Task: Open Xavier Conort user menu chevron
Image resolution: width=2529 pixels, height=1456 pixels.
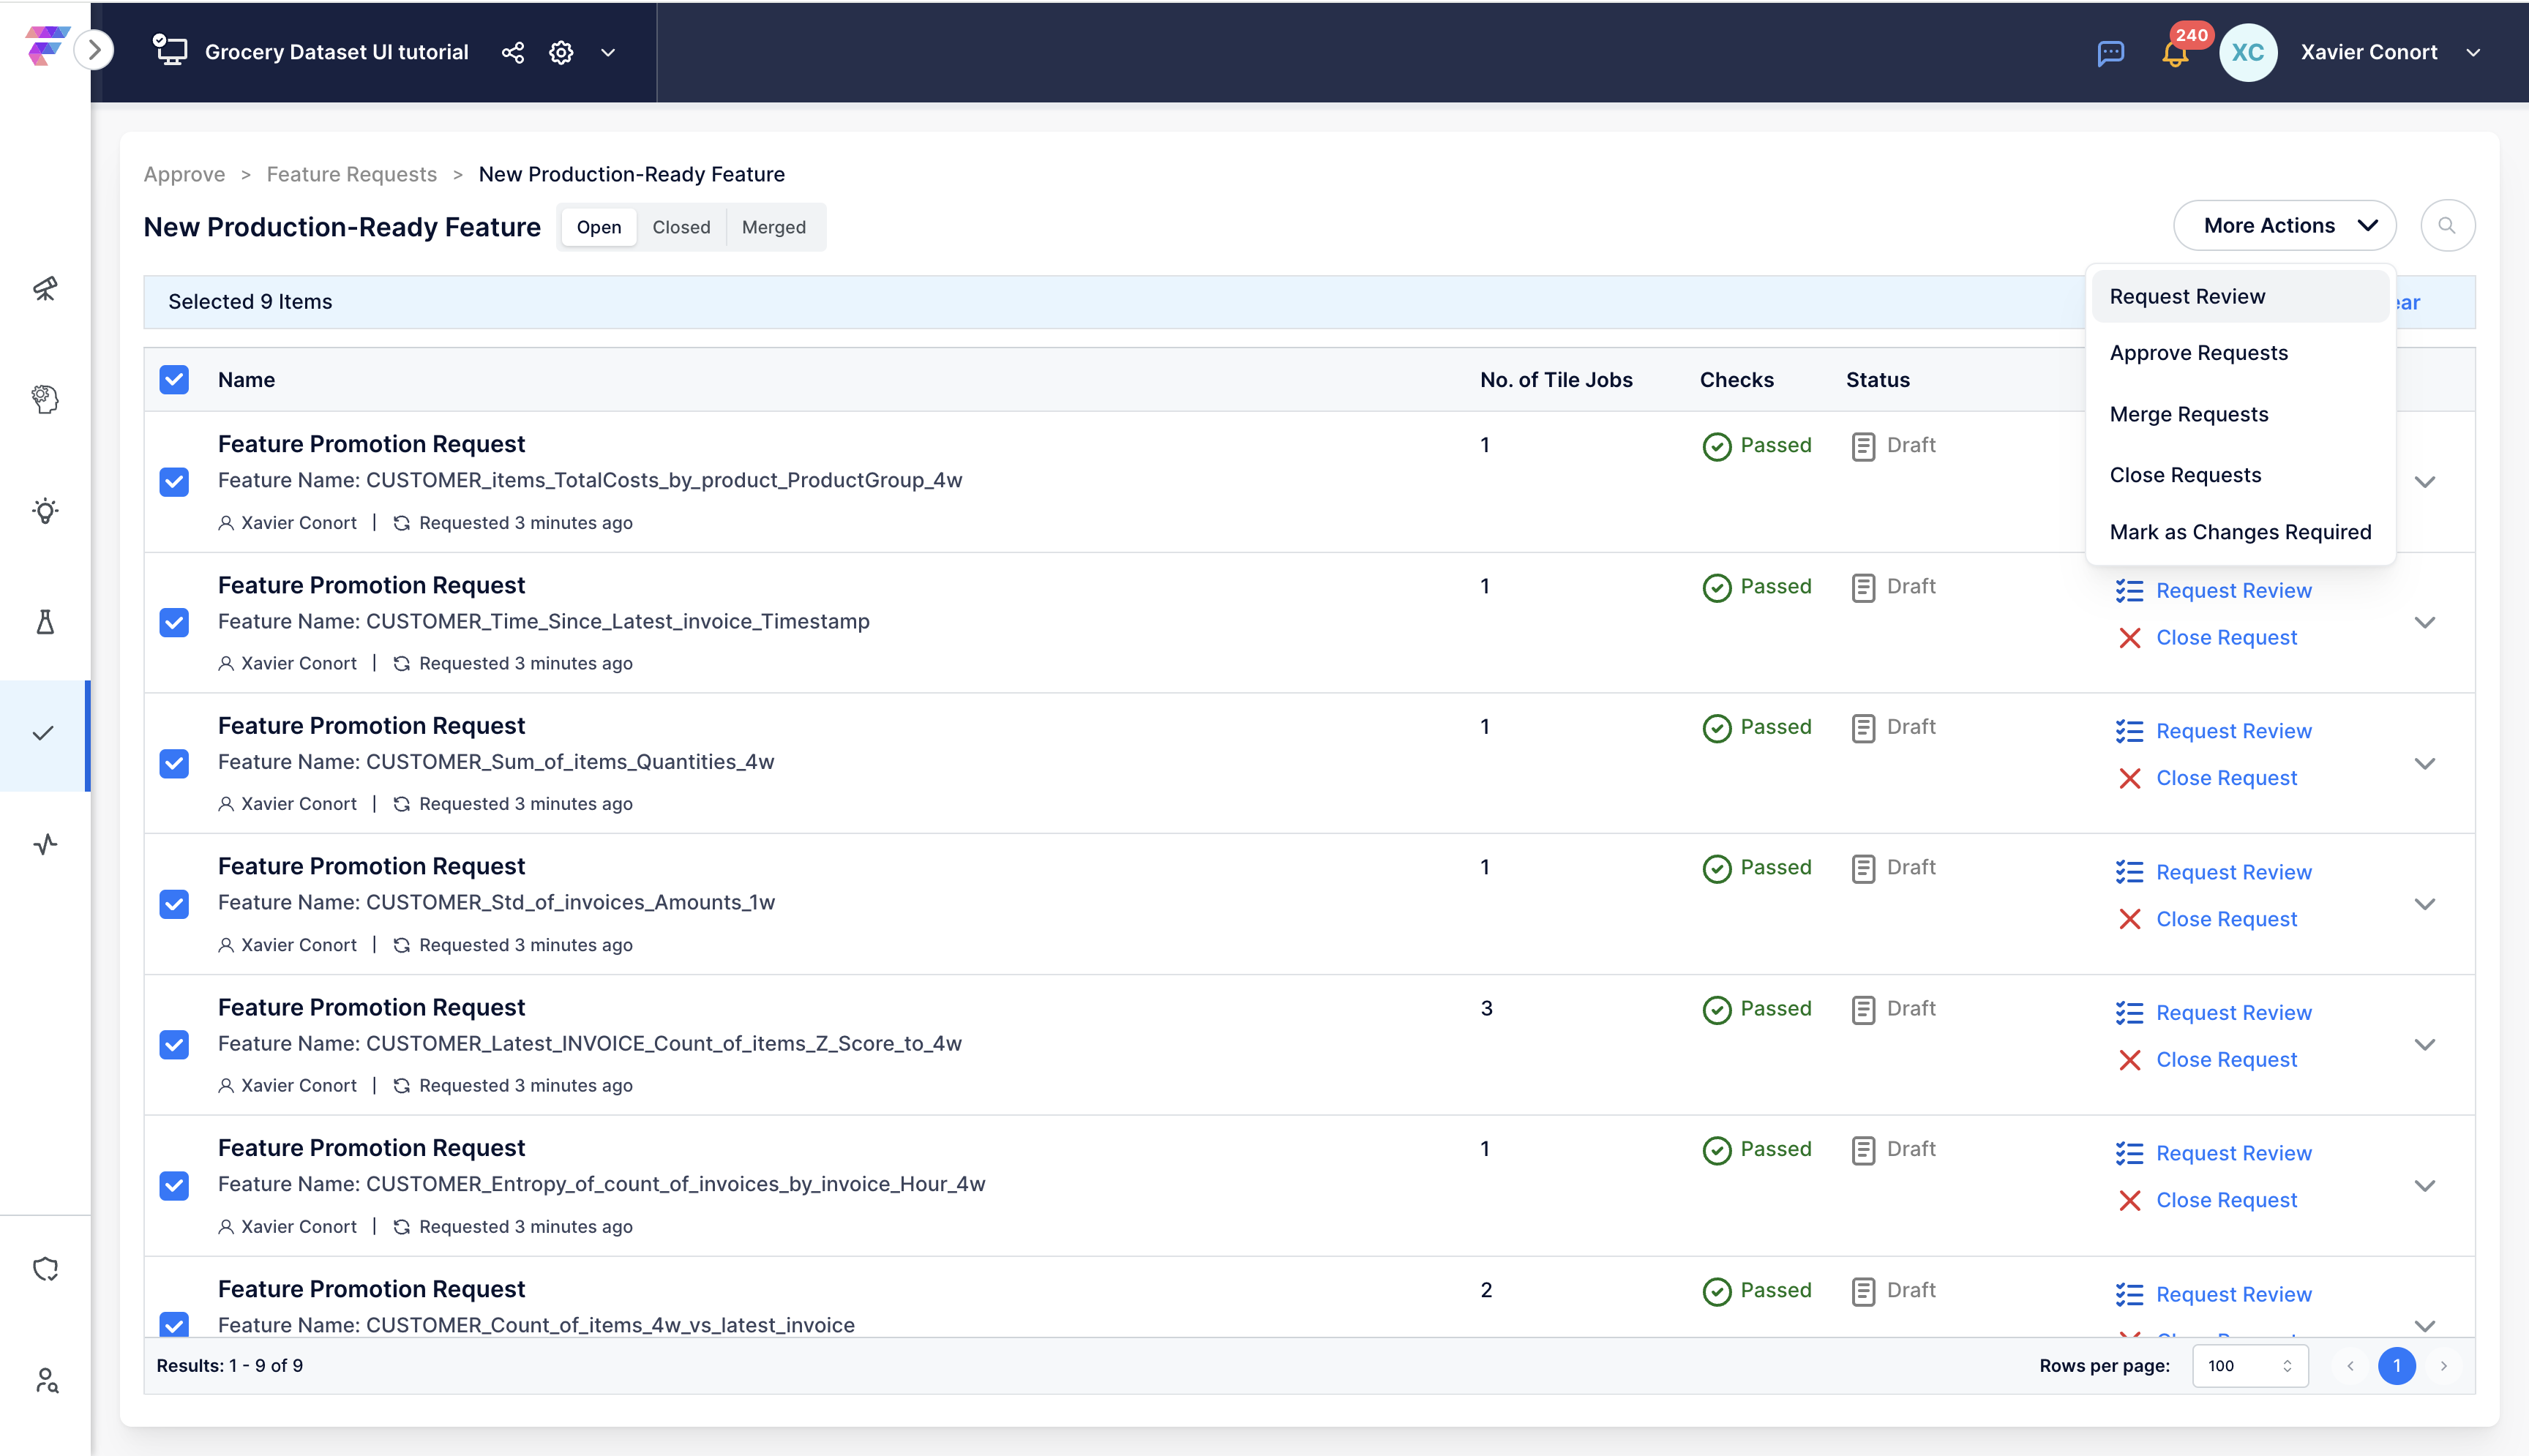Action: [2473, 52]
